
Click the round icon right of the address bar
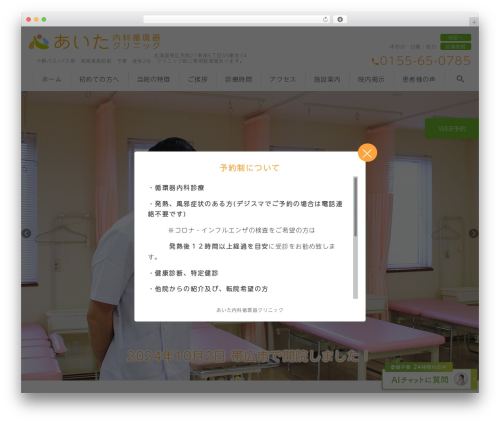coord(340,19)
